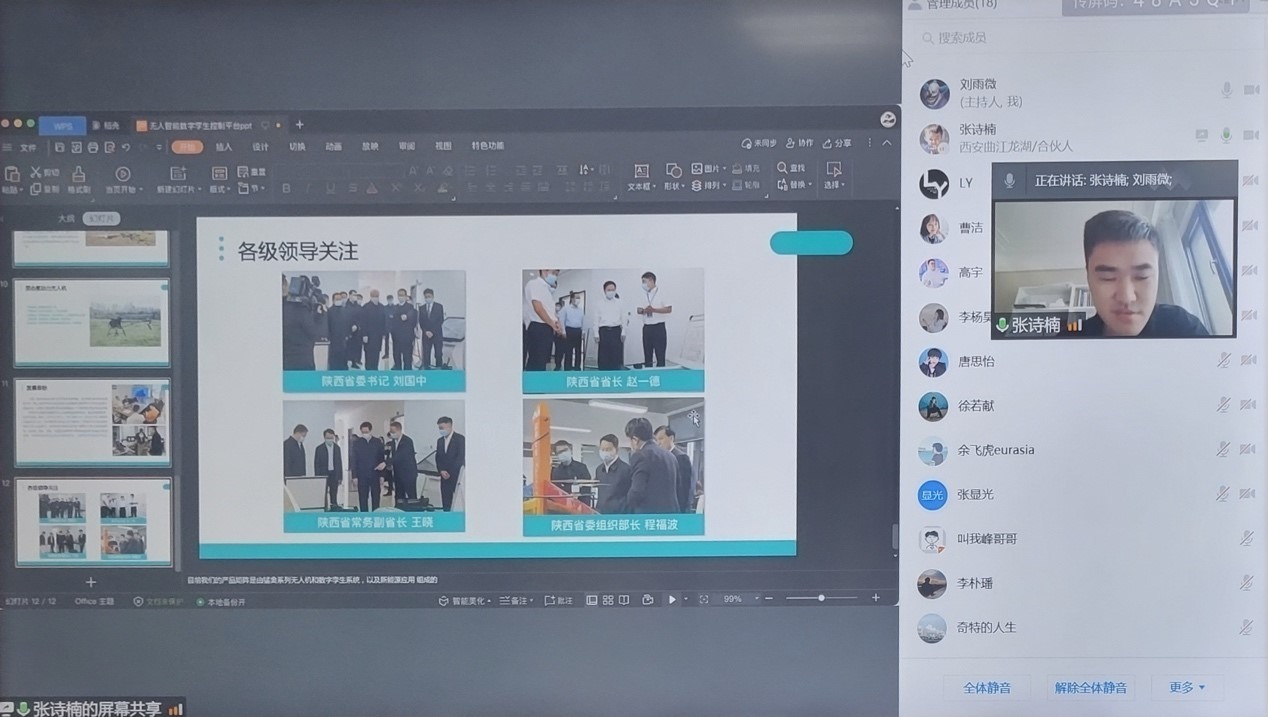Click the 查找 (find) magnifier icon
This screenshot has height=717, width=1268.
pos(782,168)
